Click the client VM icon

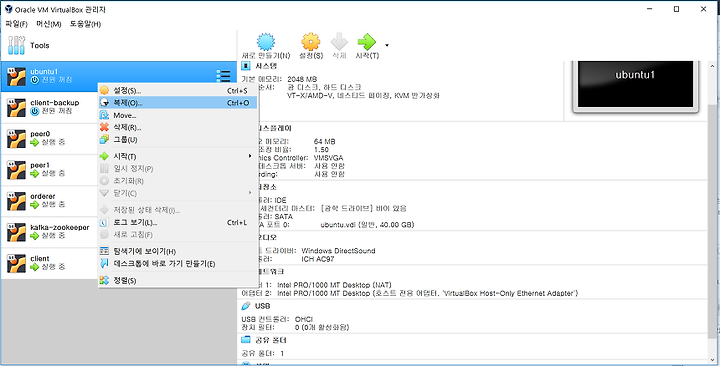coord(16,264)
